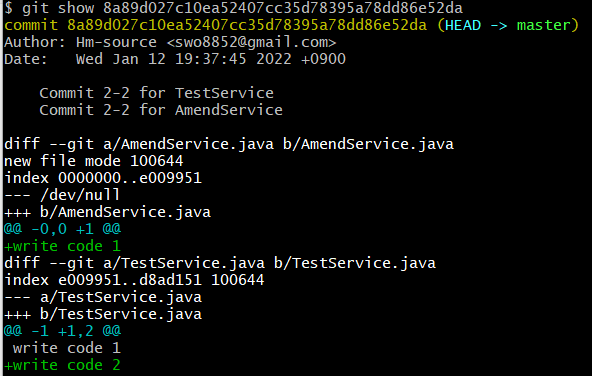Click 'index 0000000..e009951' line

pyautogui.click(x=103, y=178)
